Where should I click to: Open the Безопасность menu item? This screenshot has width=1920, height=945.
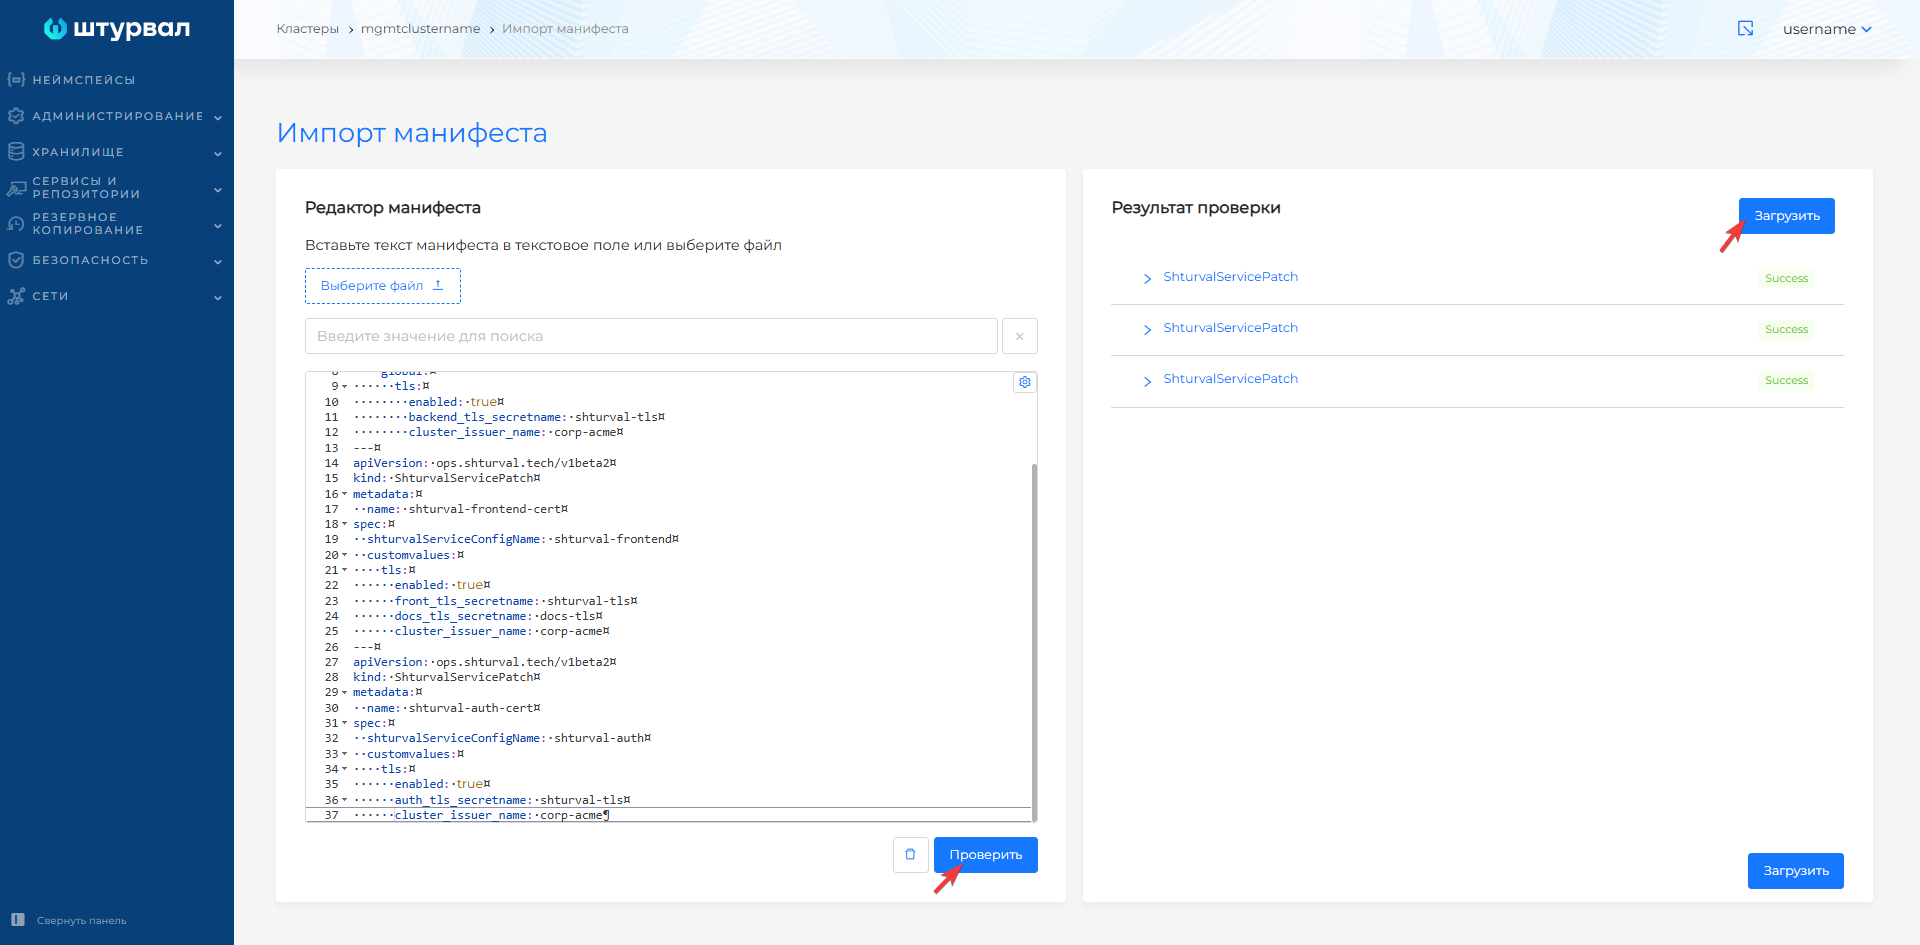click(x=90, y=260)
